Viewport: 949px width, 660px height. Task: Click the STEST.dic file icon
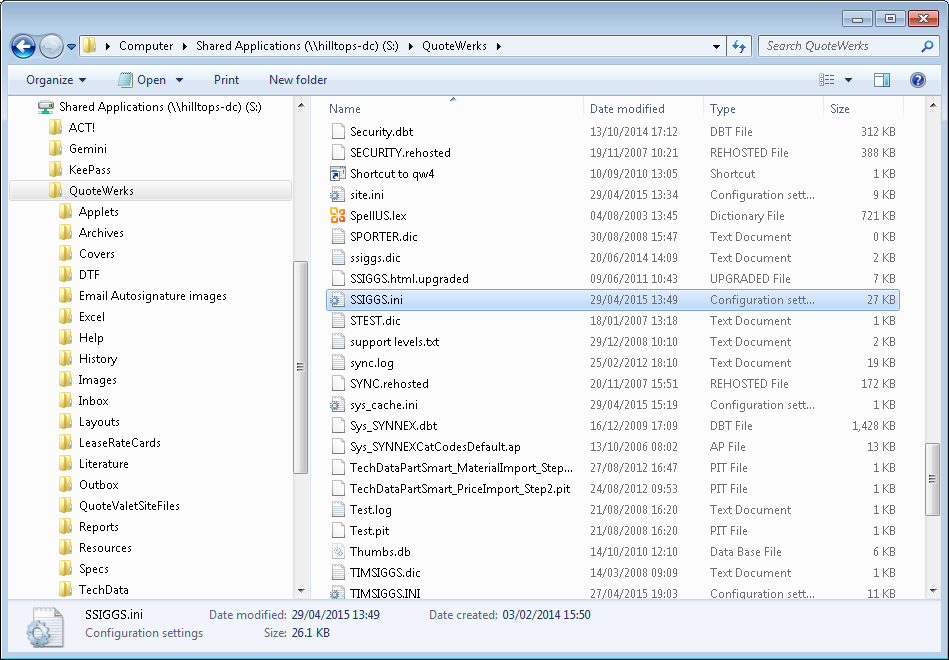click(x=338, y=321)
